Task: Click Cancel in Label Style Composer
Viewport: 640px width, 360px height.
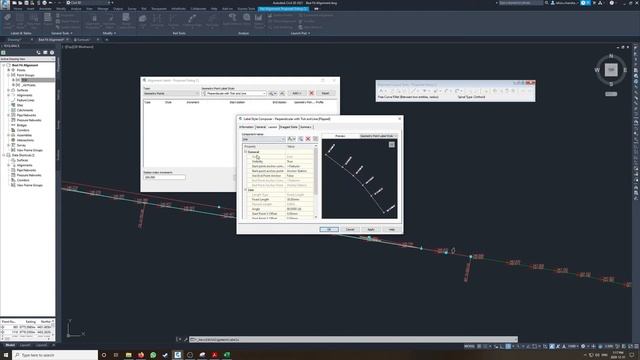Action: pos(350,229)
